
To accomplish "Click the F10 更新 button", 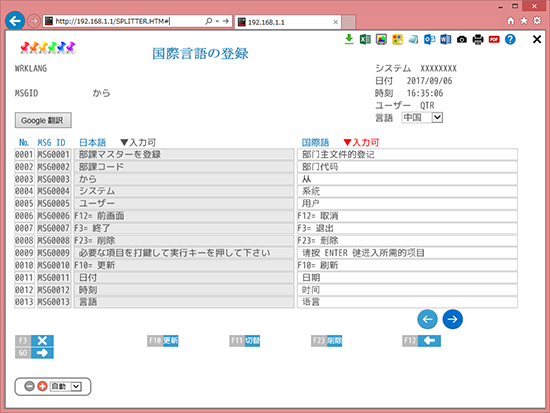I will point(163,340).
